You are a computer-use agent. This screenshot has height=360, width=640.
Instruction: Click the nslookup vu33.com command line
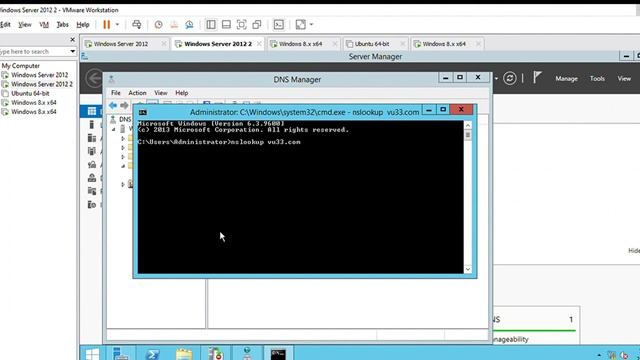pyautogui.click(x=219, y=142)
